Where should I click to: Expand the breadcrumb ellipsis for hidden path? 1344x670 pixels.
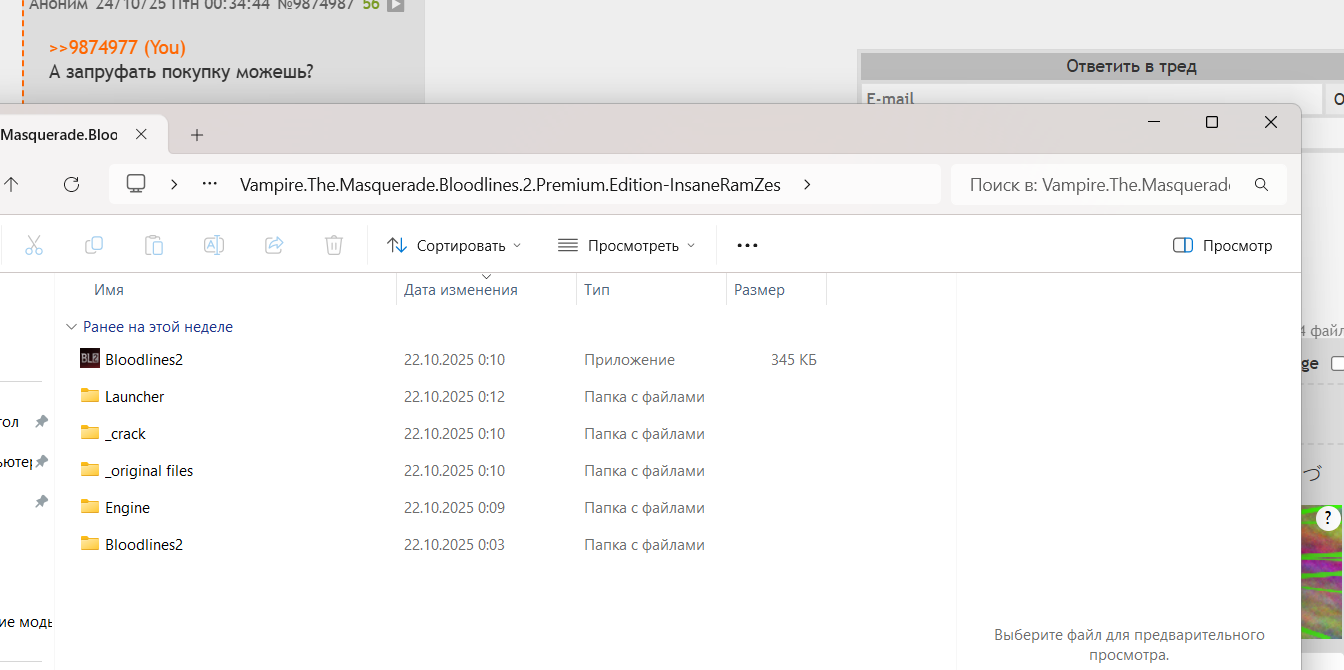210,184
